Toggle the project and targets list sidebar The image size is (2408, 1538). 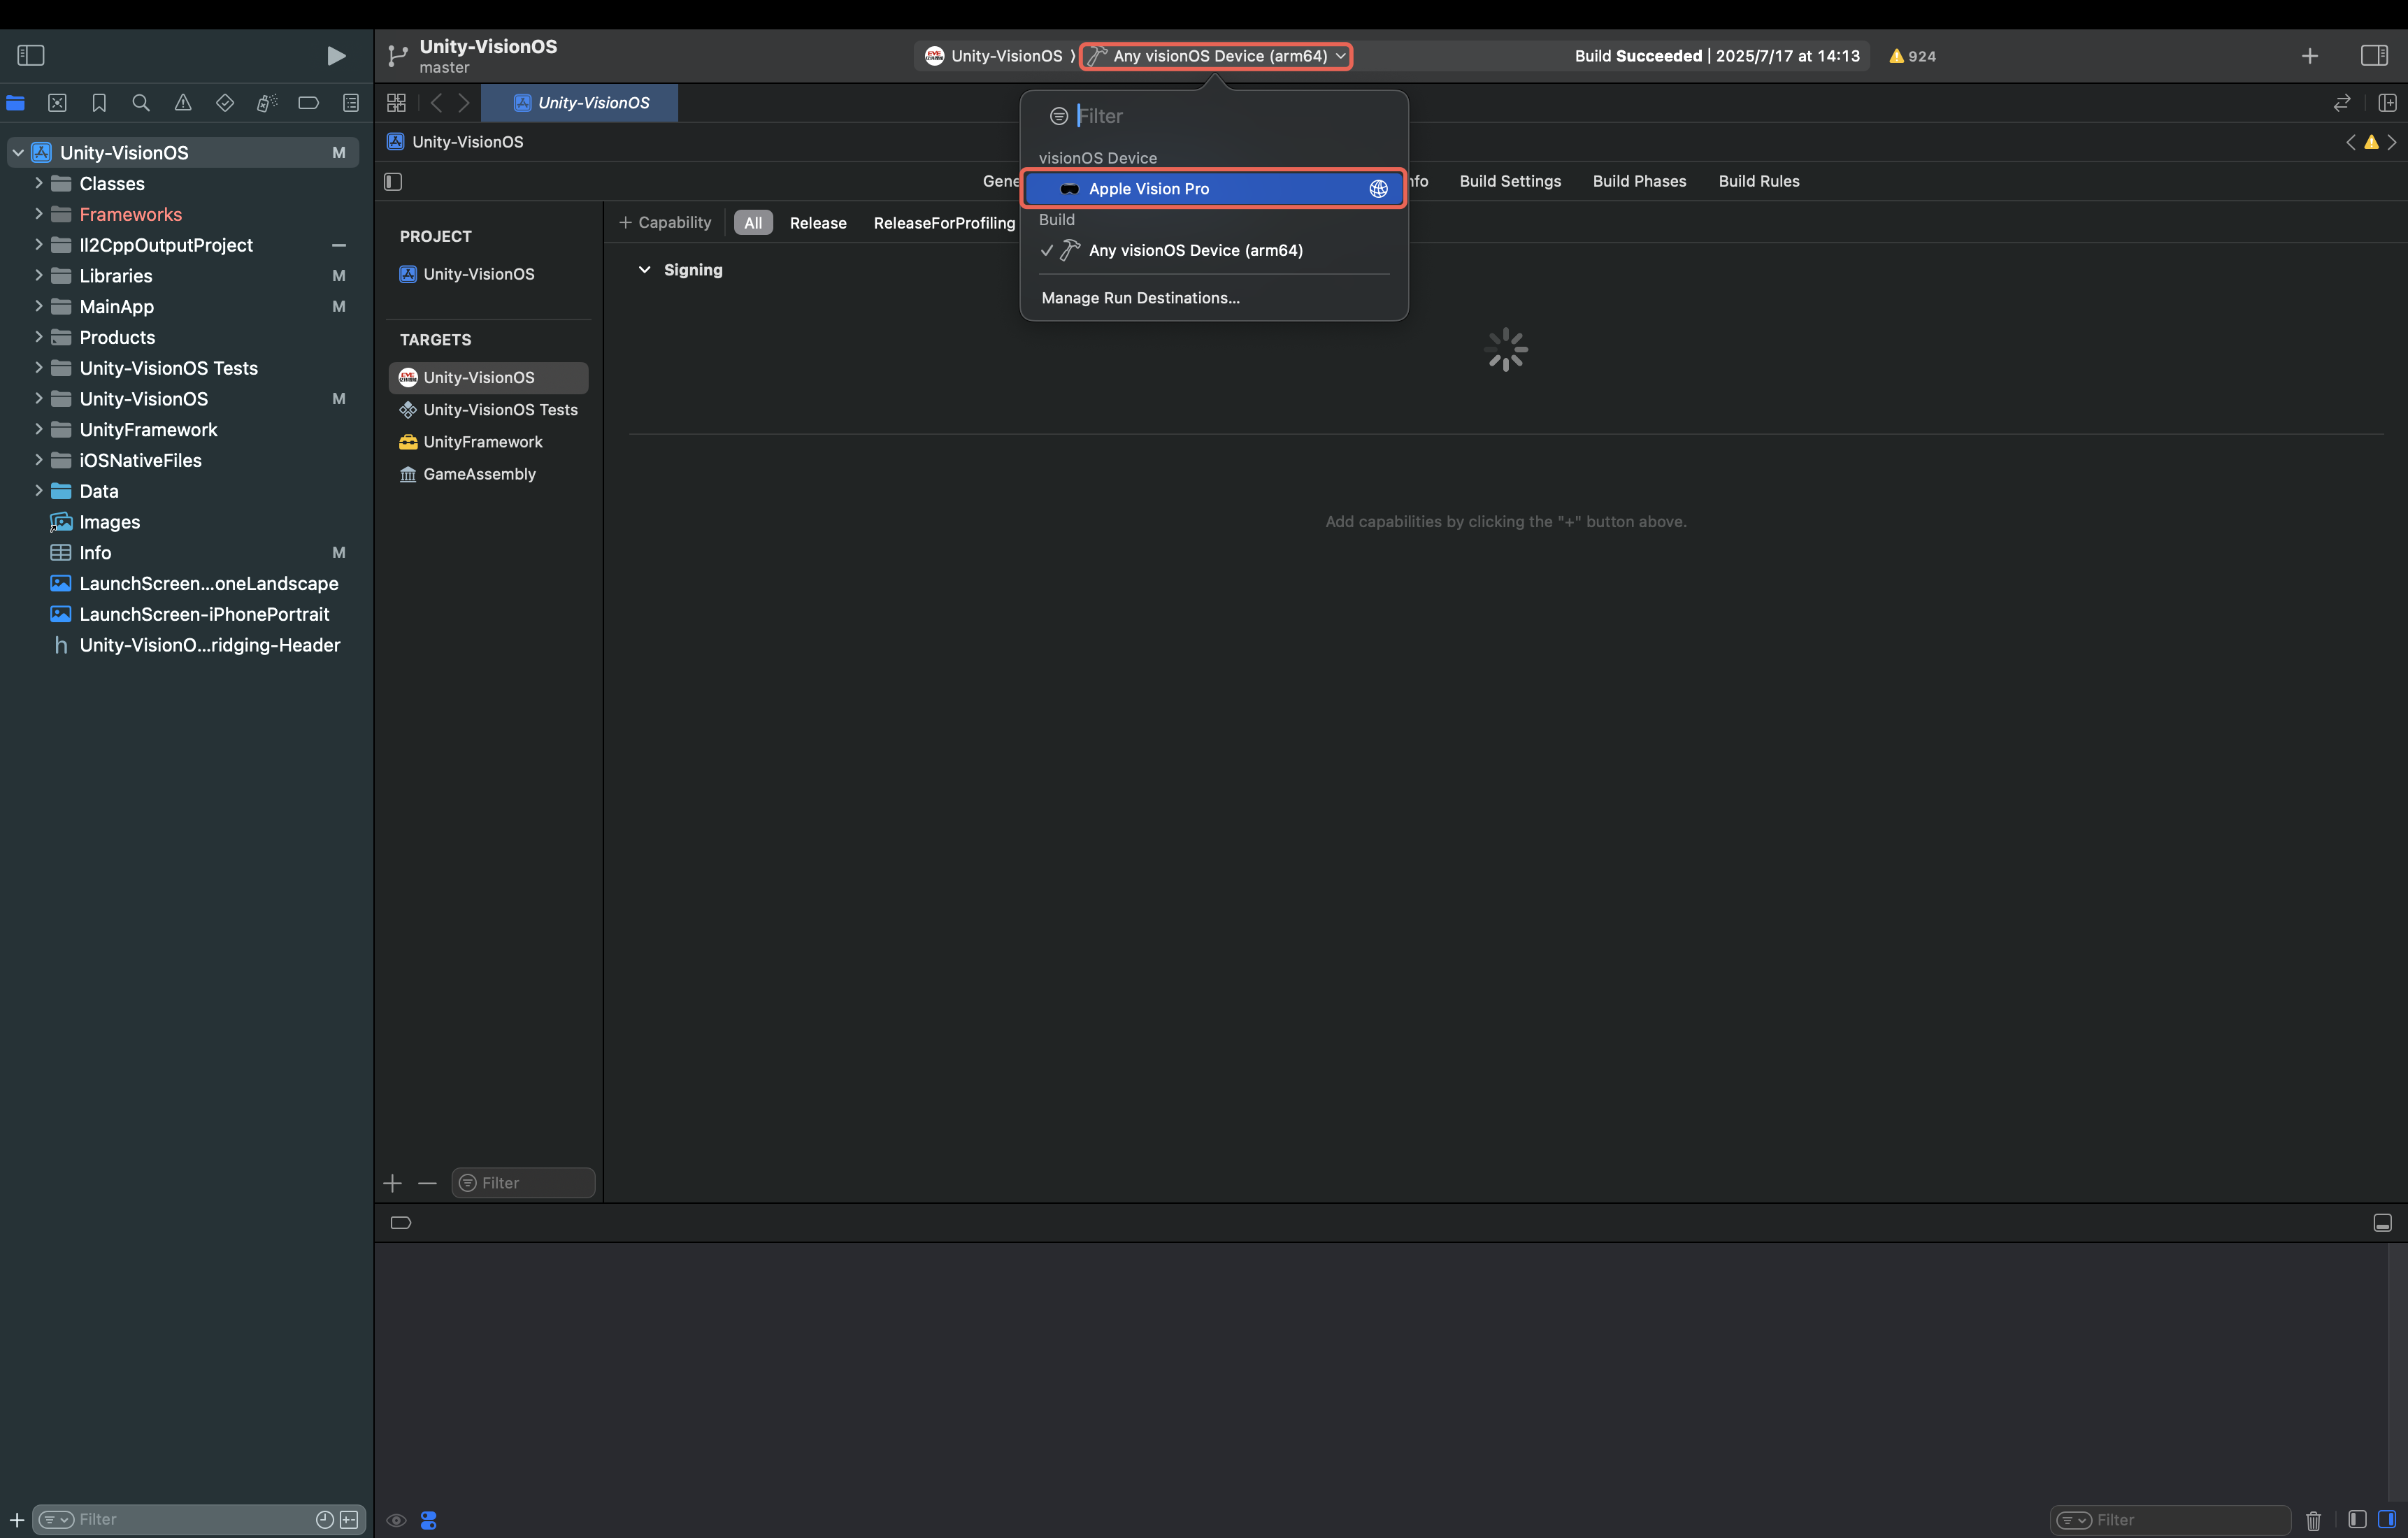point(393,181)
